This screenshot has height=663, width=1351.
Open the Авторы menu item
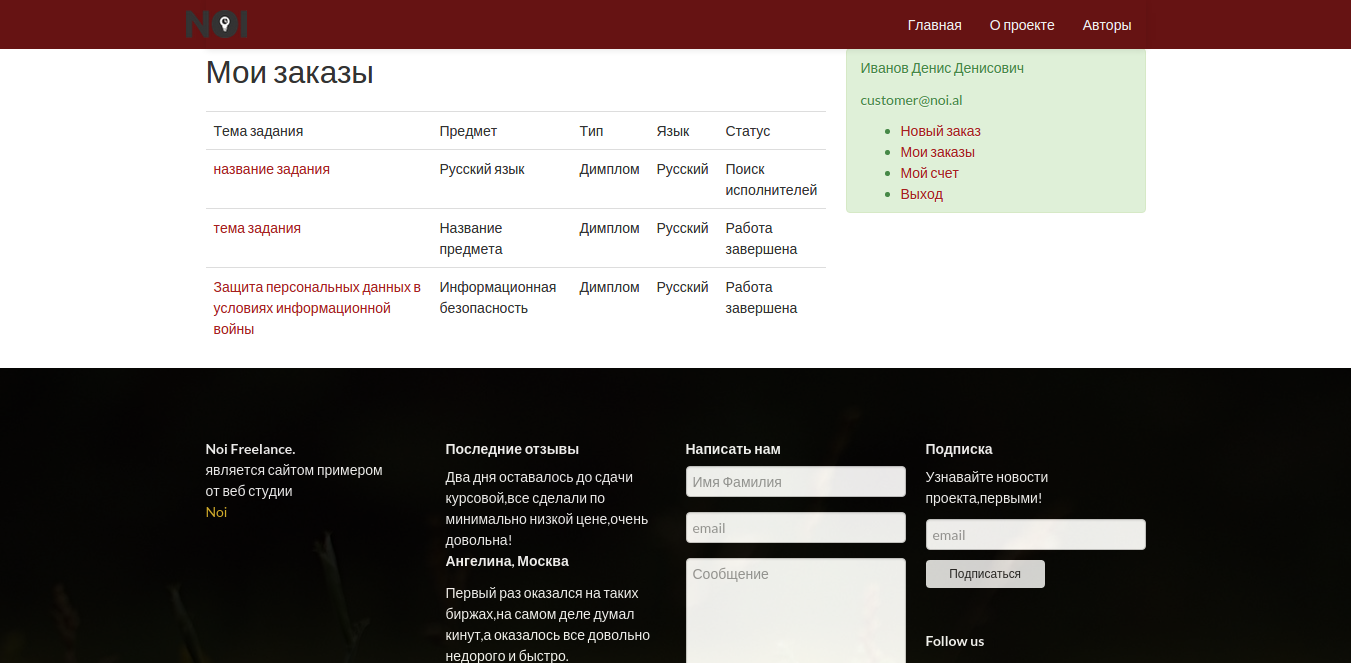tap(1107, 25)
